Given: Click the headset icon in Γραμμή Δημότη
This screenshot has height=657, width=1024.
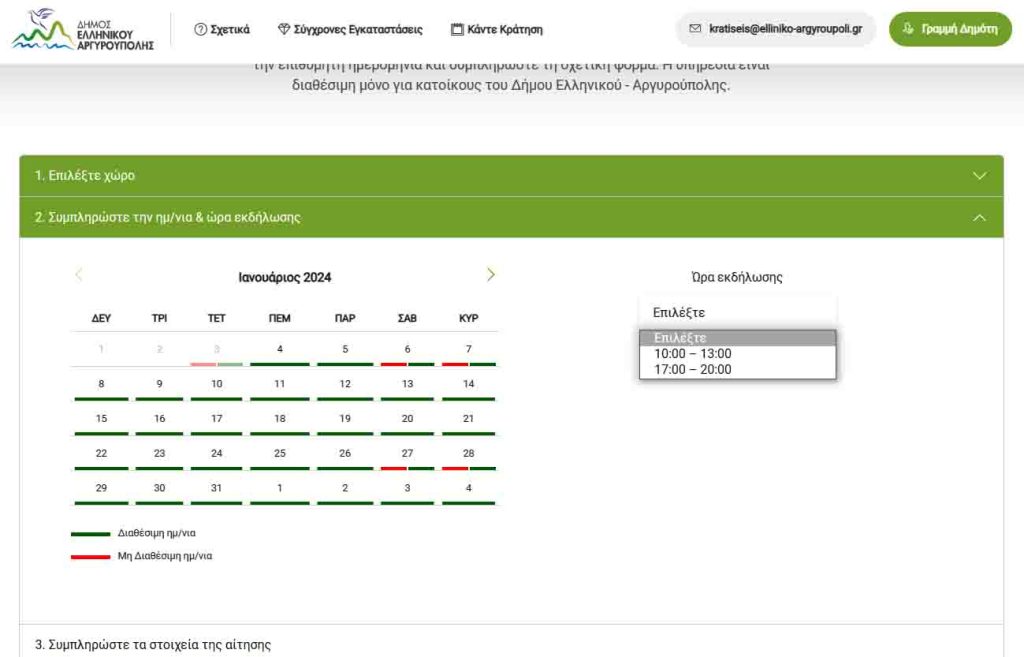Looking at the screenshot, I should point(908,29).
